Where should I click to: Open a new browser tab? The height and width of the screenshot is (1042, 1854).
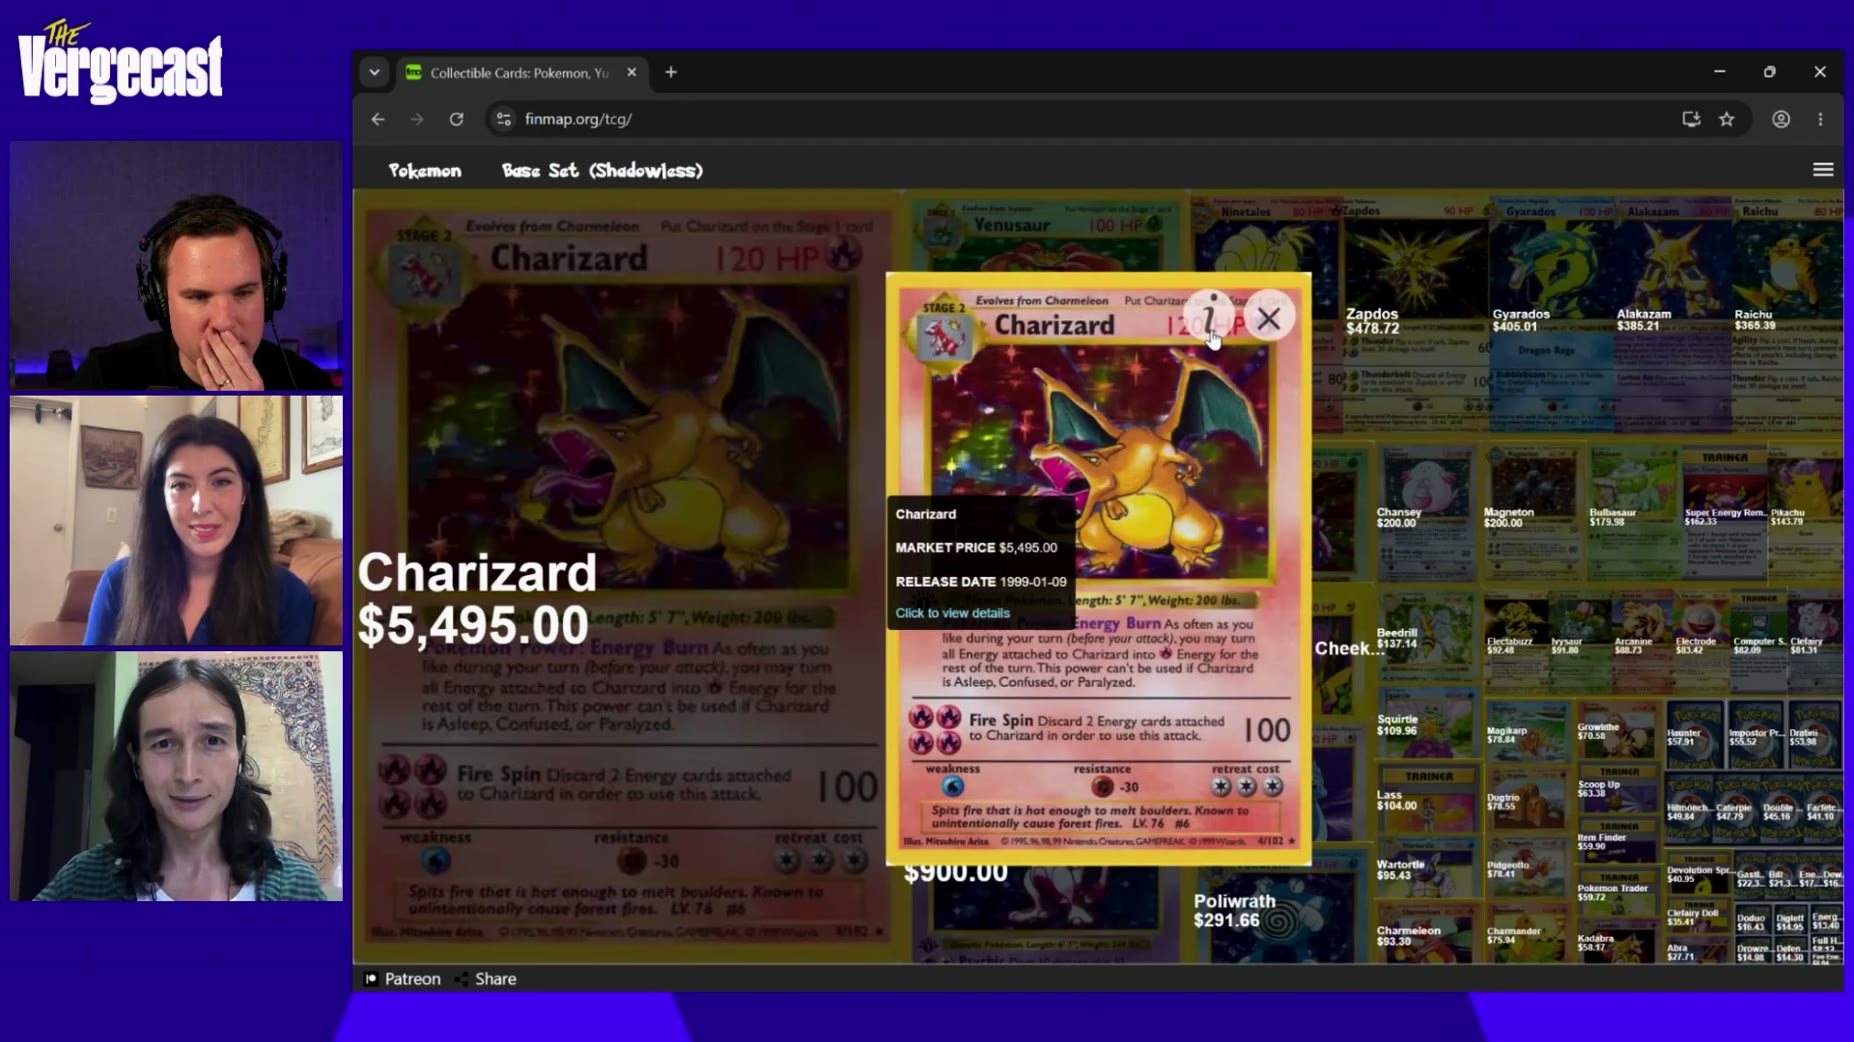pos(671,72)
